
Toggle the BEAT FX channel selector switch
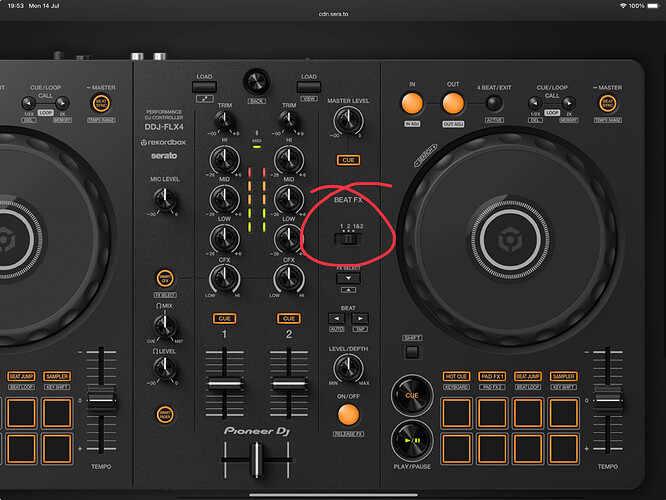[348, 239]
